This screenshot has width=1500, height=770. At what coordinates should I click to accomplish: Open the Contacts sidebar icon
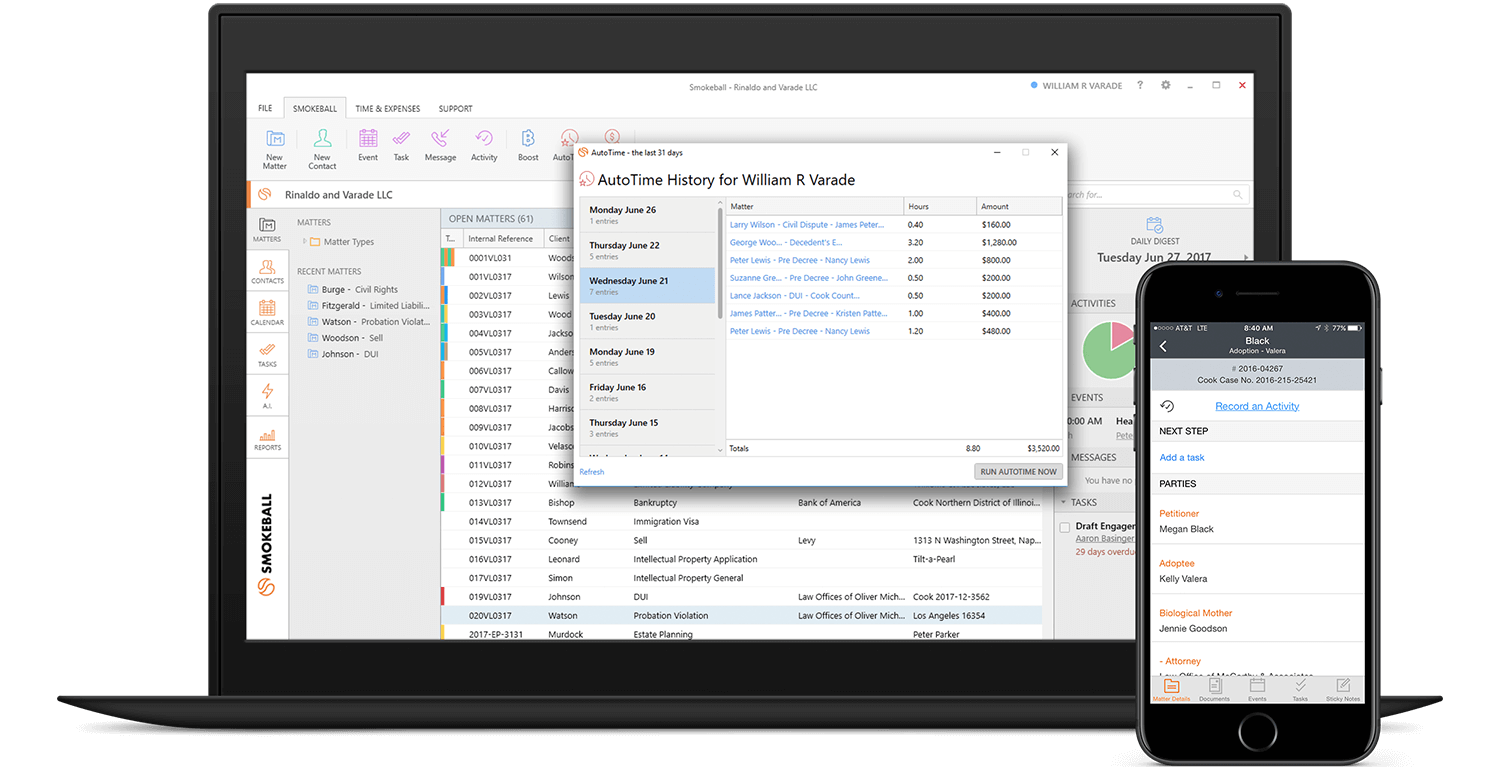[267, 272]
